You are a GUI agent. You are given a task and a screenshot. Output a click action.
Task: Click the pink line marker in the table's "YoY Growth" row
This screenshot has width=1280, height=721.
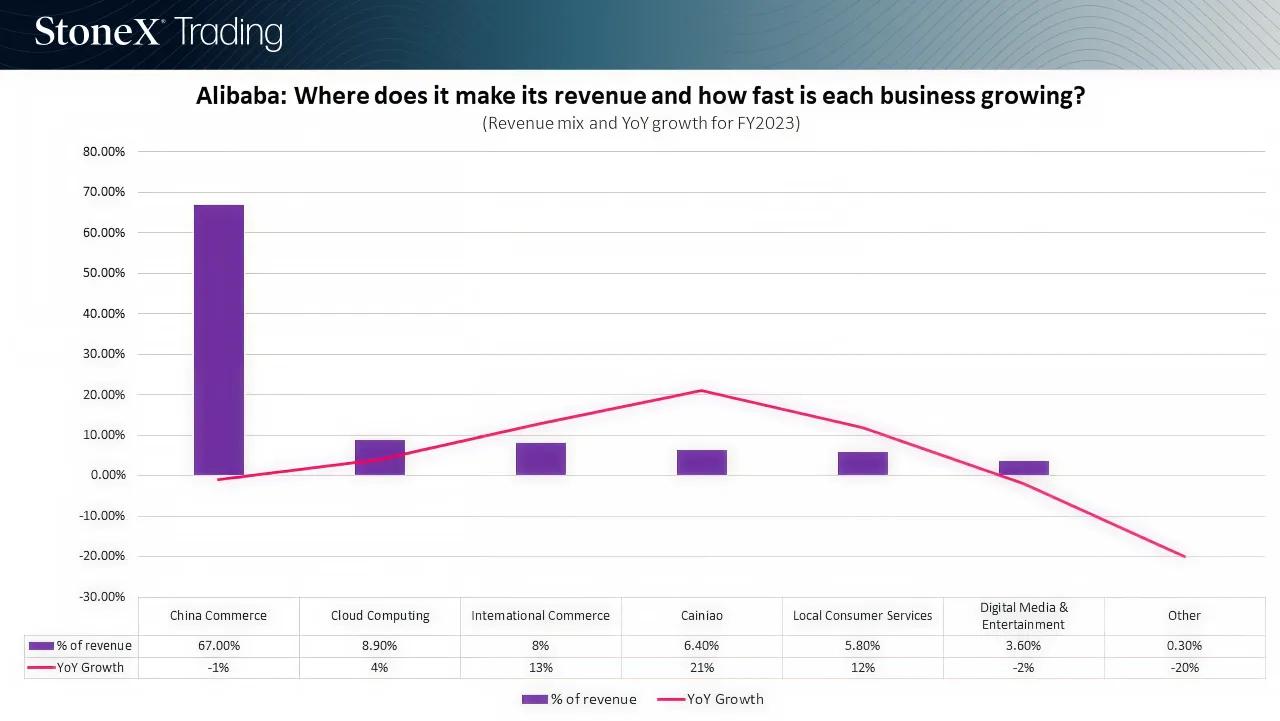coord(41,668)
